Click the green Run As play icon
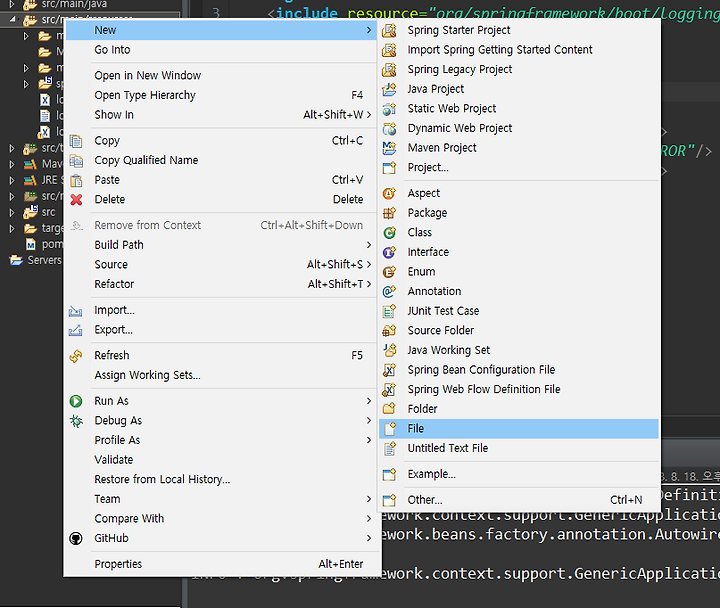 (76, 401)
